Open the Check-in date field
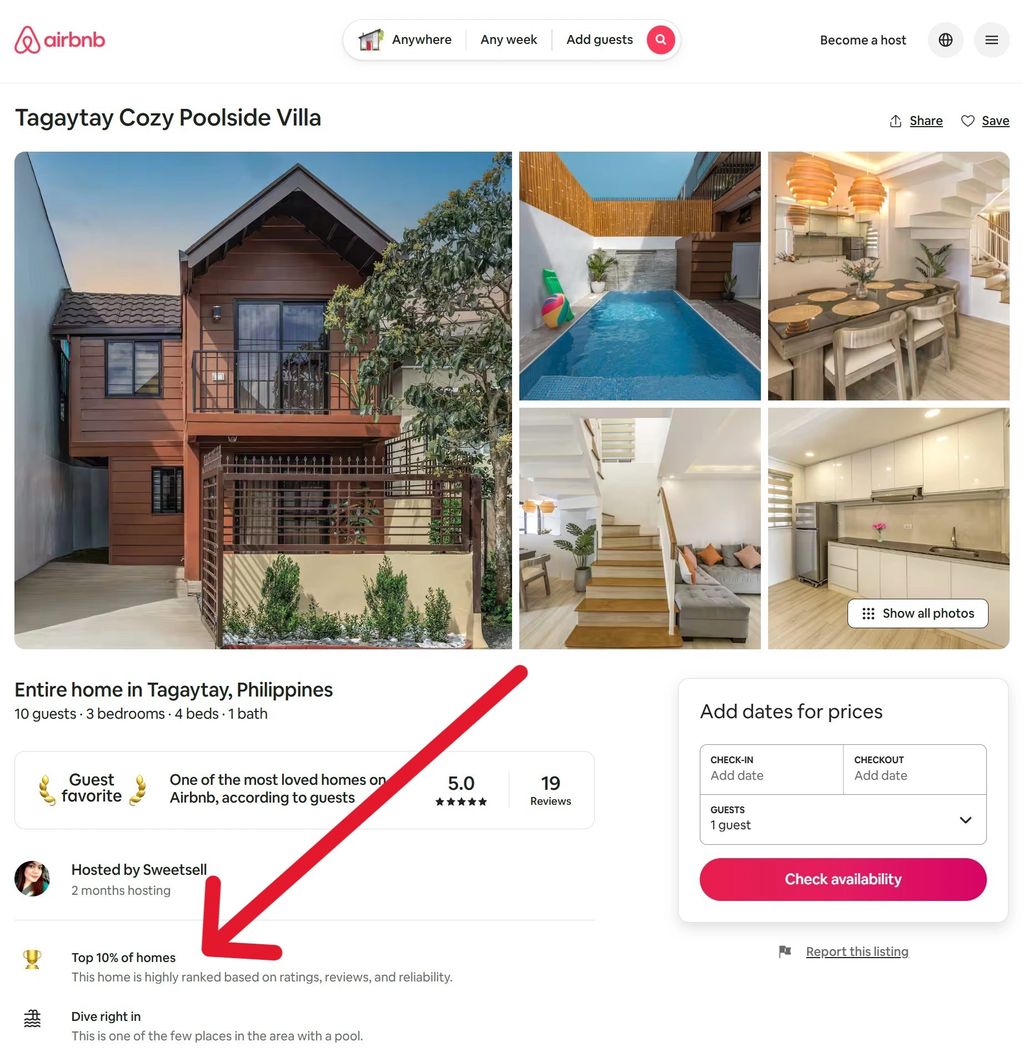This screenshot has width=1023, height=1057. tap(771, 769)
